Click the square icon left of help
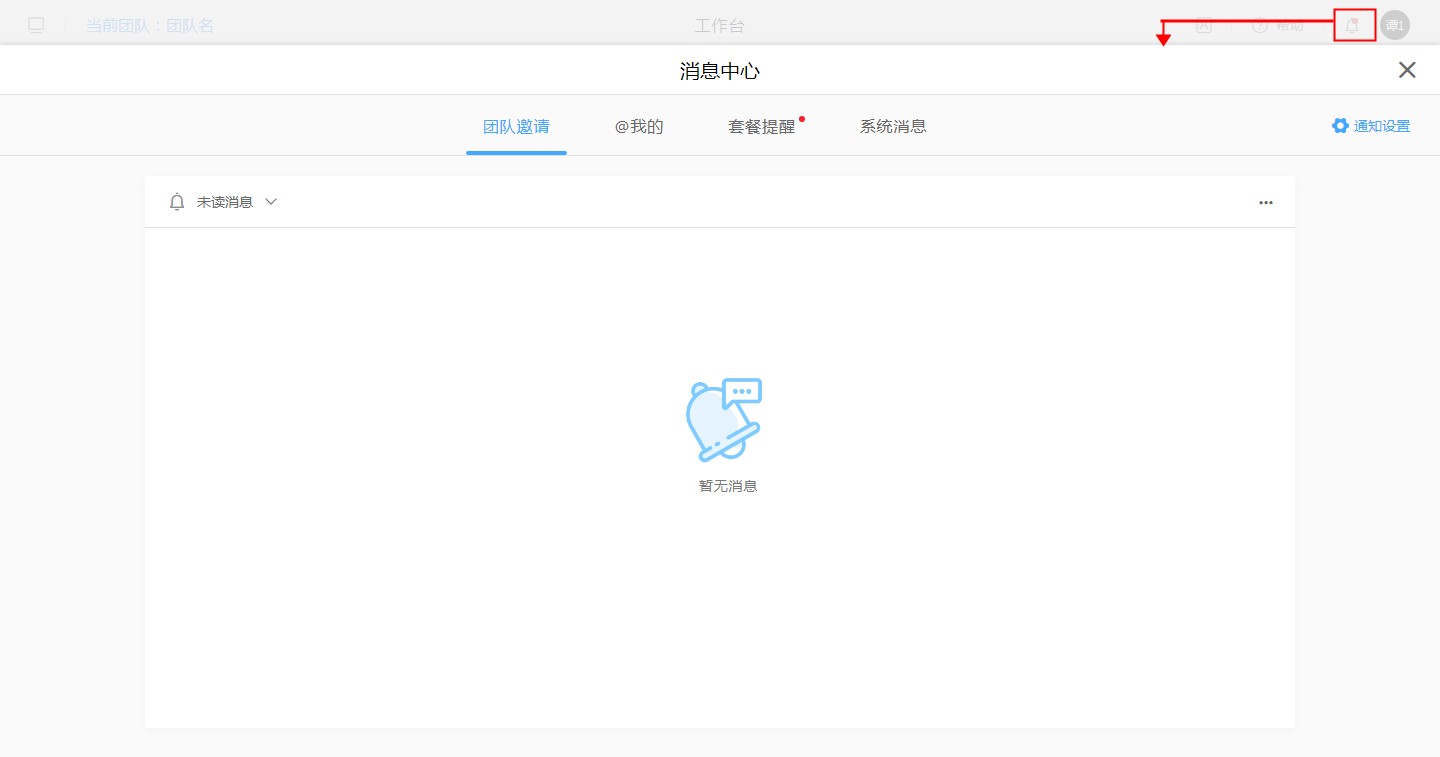 coord(1204,26)
